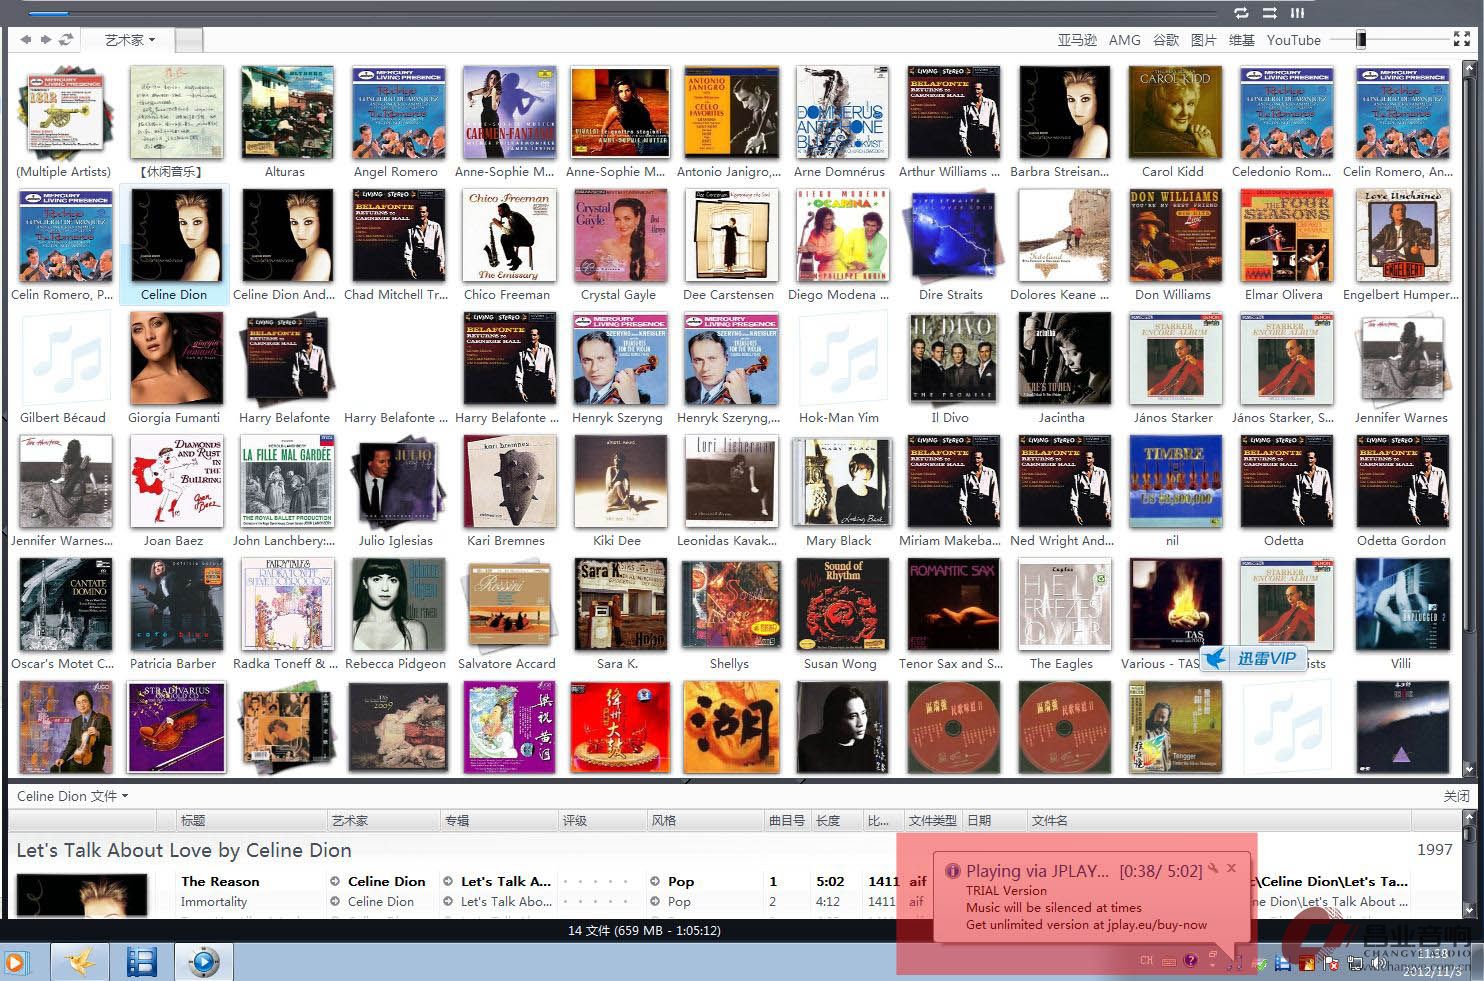Open the YouTube link
The height and width of the screenshot is (981, 1484).
[x=1293, y=40]
